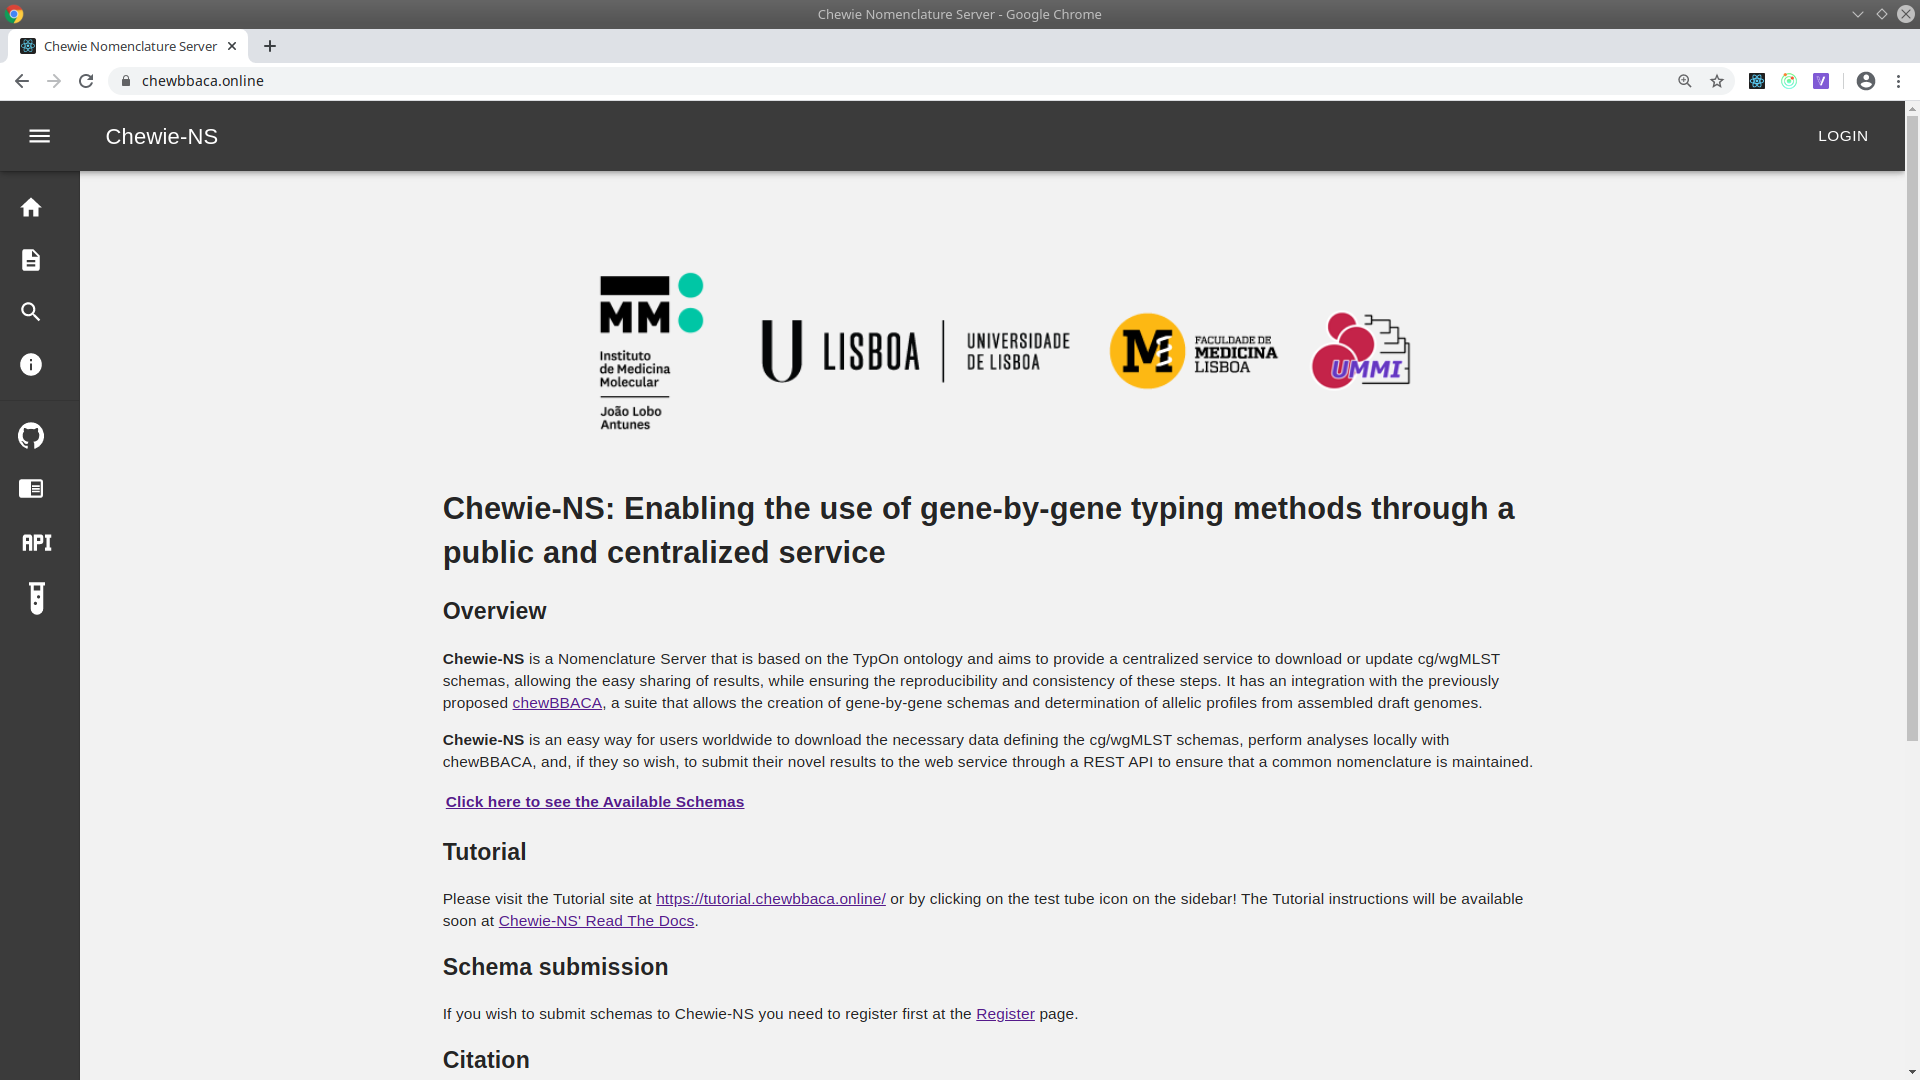The height and width of the screenshot is (1080, 1920).
Task: Follow the Chewie-NS' Read The Docs link
Action: (596, 921)
